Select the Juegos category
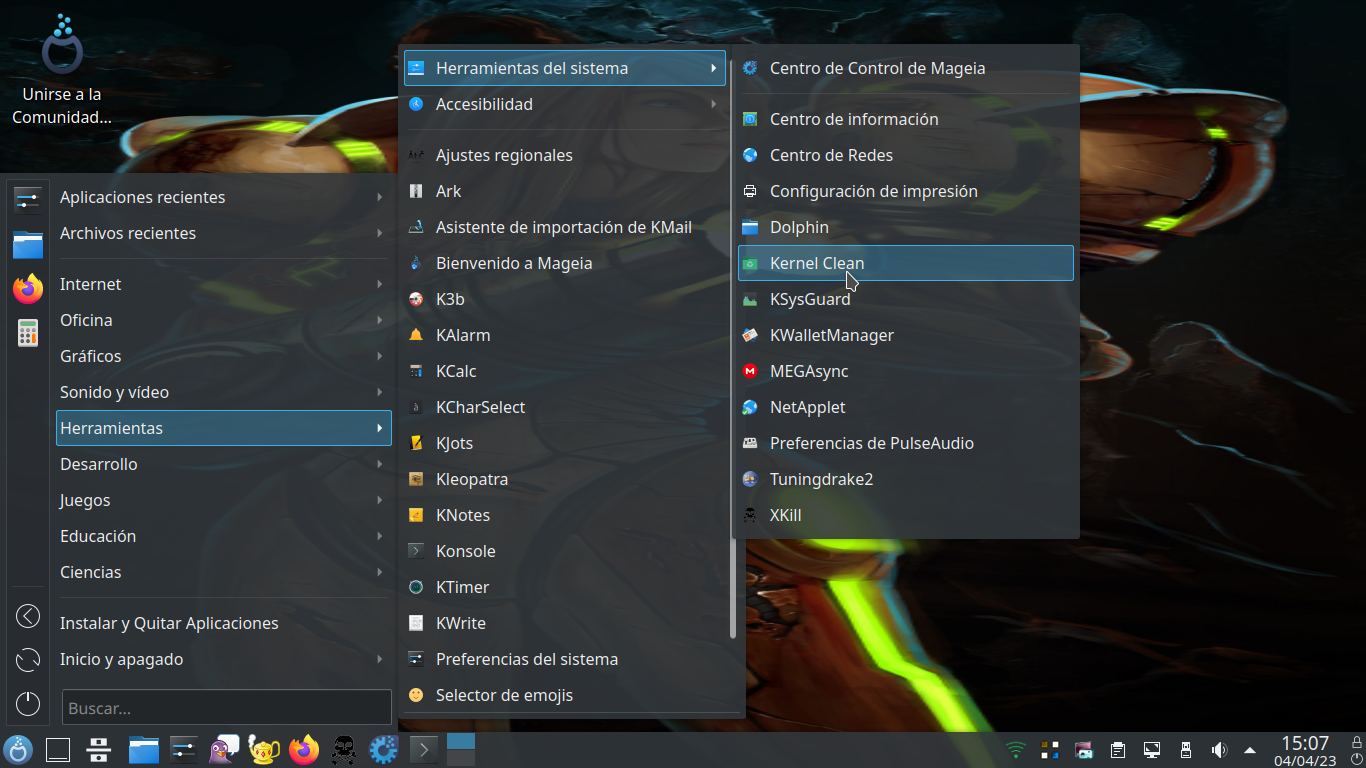 tap(223, 500)
